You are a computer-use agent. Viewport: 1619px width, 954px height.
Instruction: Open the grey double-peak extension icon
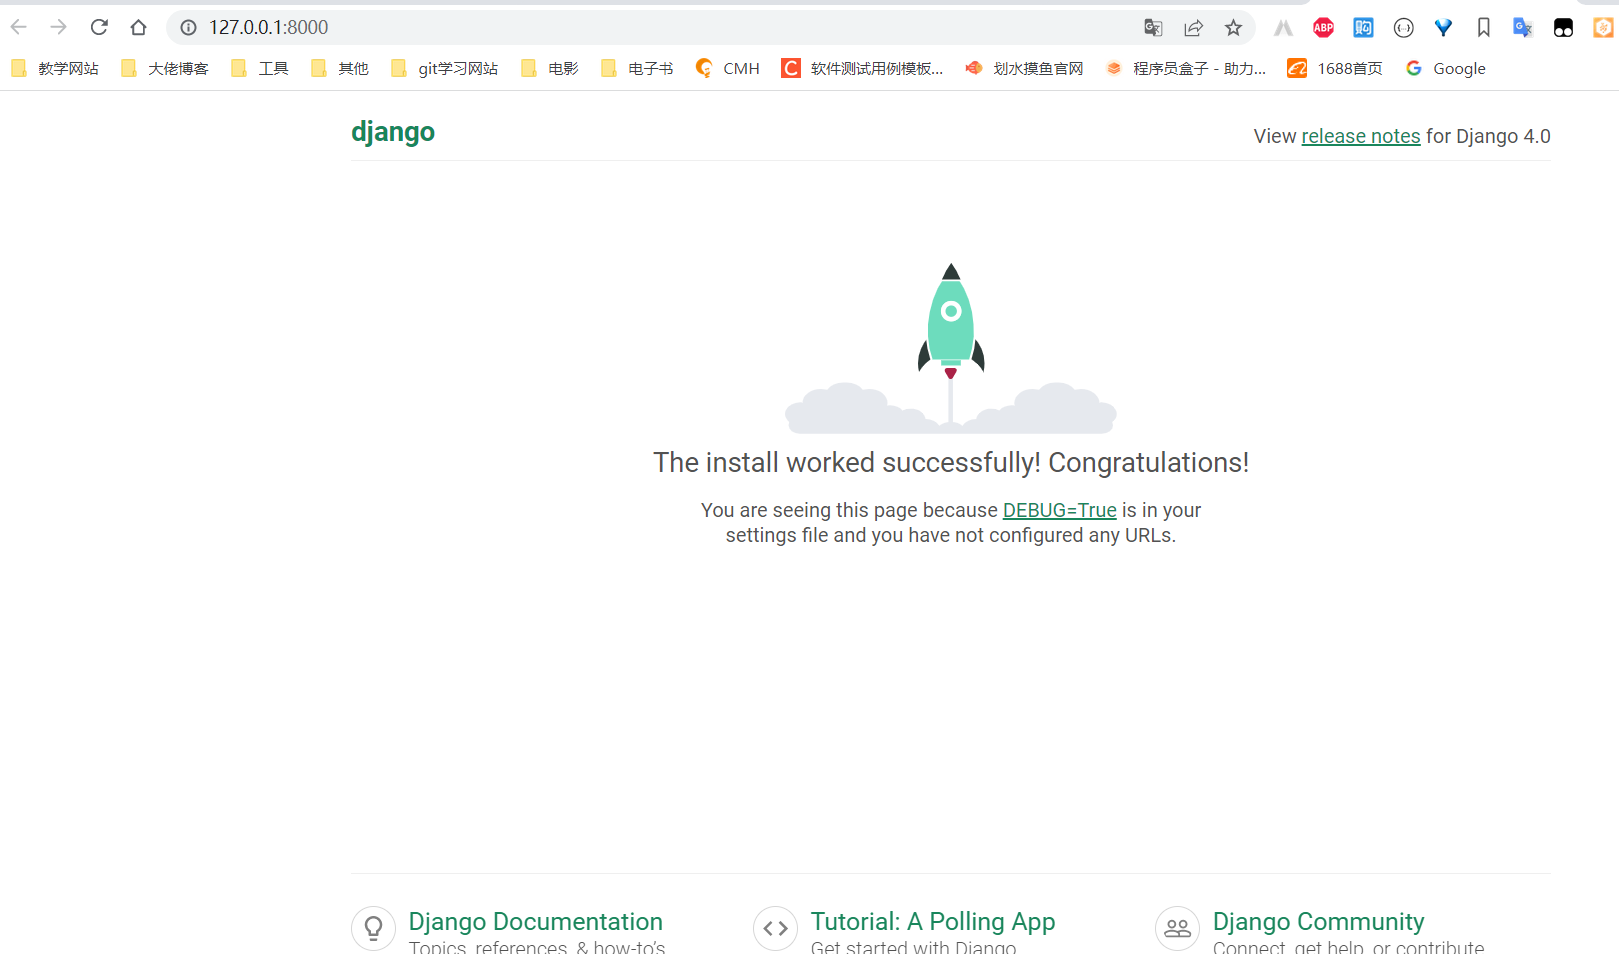(1283, 28)
